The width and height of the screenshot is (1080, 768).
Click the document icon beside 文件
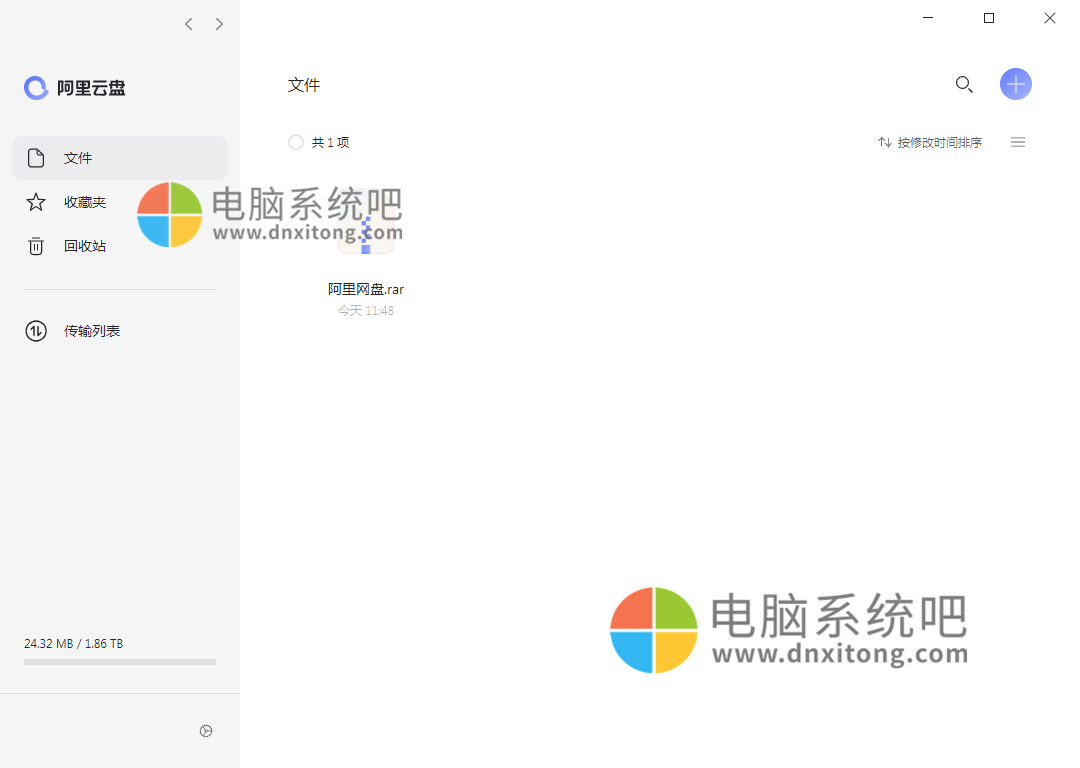[x=36, y=157]
